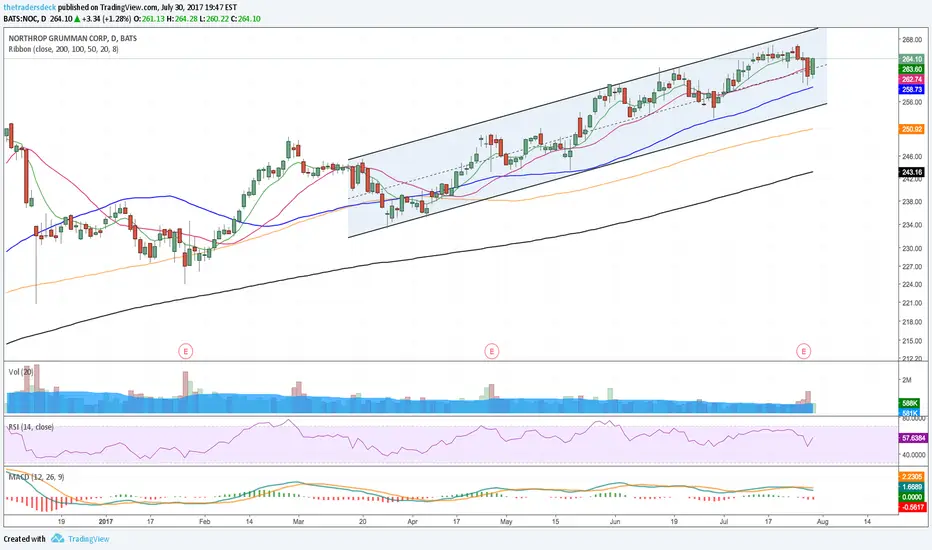
Task: Click the 2M volume axis label
Action: [906, 379]
